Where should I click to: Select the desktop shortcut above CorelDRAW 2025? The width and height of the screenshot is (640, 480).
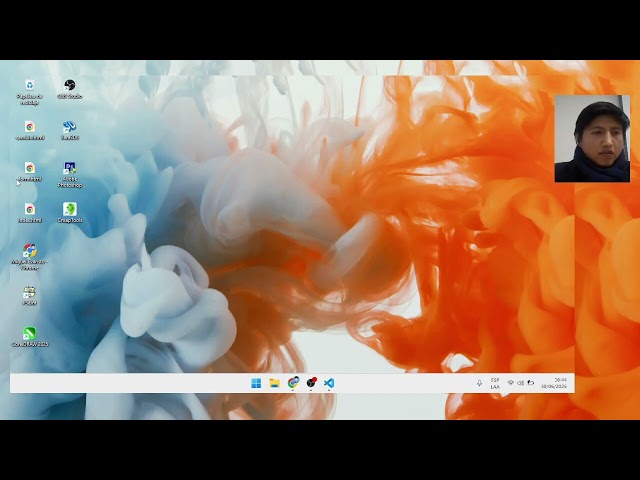click(29, 296)
